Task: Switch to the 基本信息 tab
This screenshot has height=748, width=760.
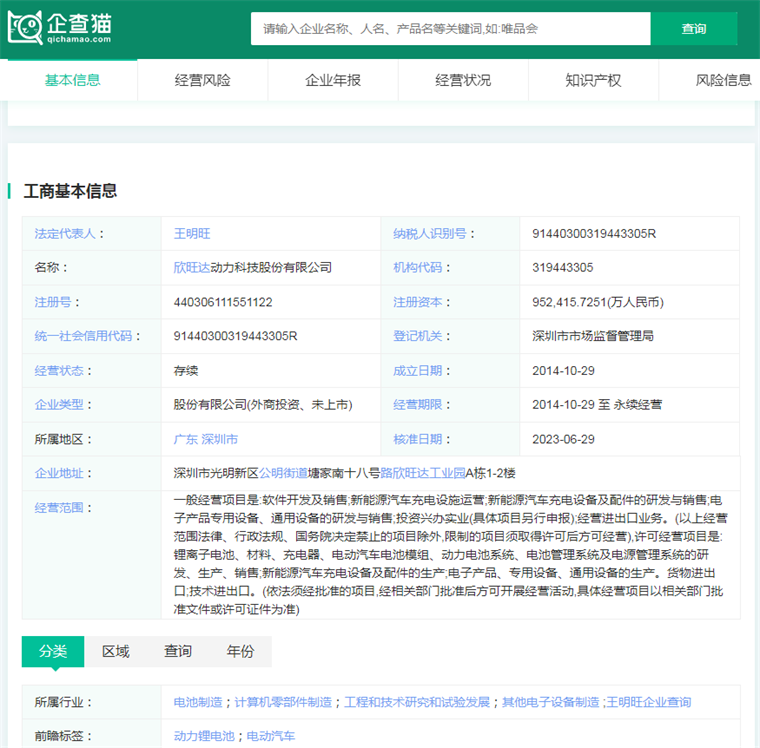Action: (73, 80)
